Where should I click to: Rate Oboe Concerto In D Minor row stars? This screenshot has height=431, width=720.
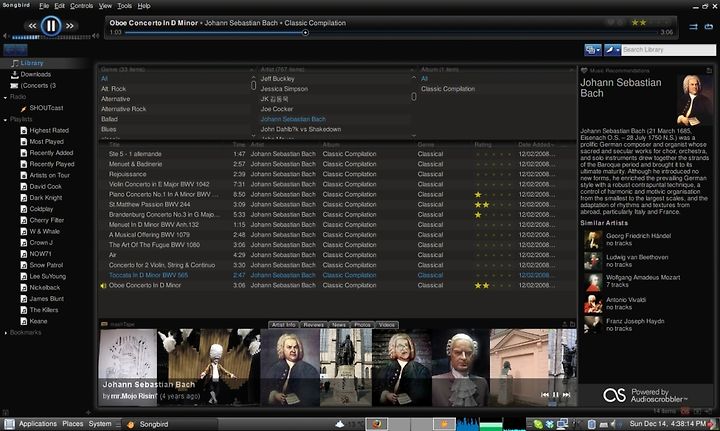[x=494, y=285]
